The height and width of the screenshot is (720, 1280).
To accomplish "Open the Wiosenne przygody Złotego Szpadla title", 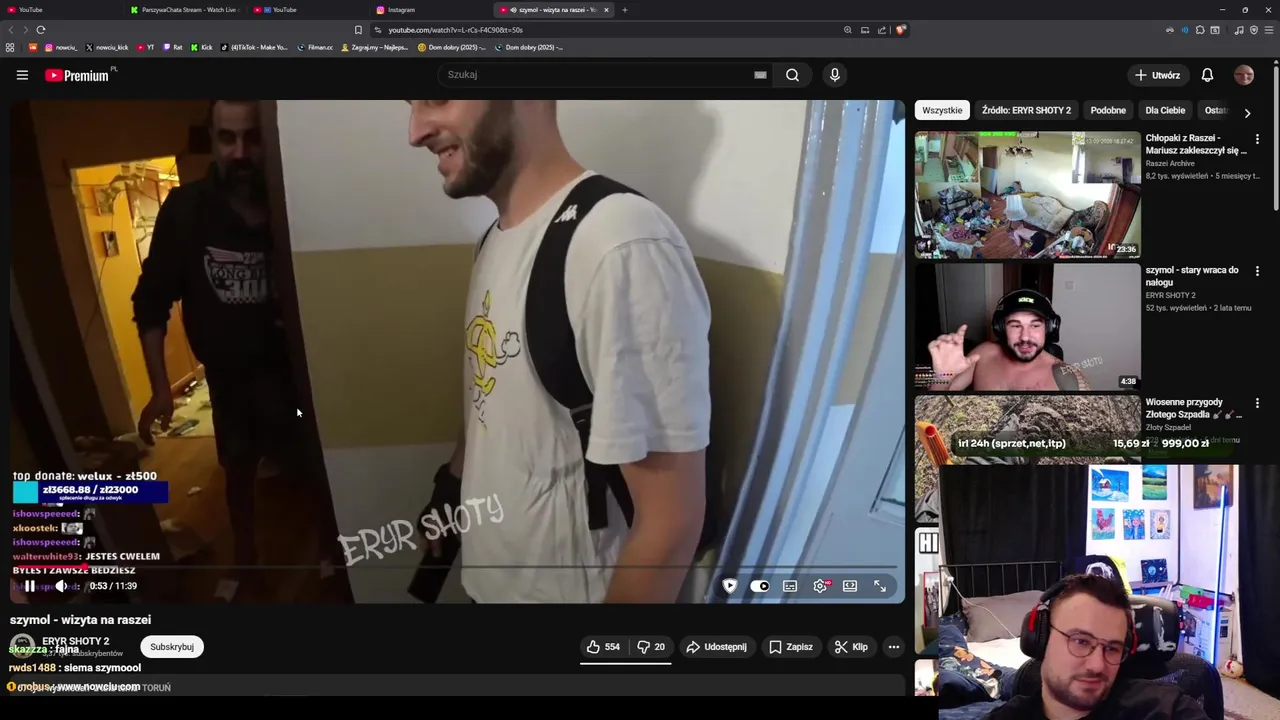I will tap(1193, 408).
